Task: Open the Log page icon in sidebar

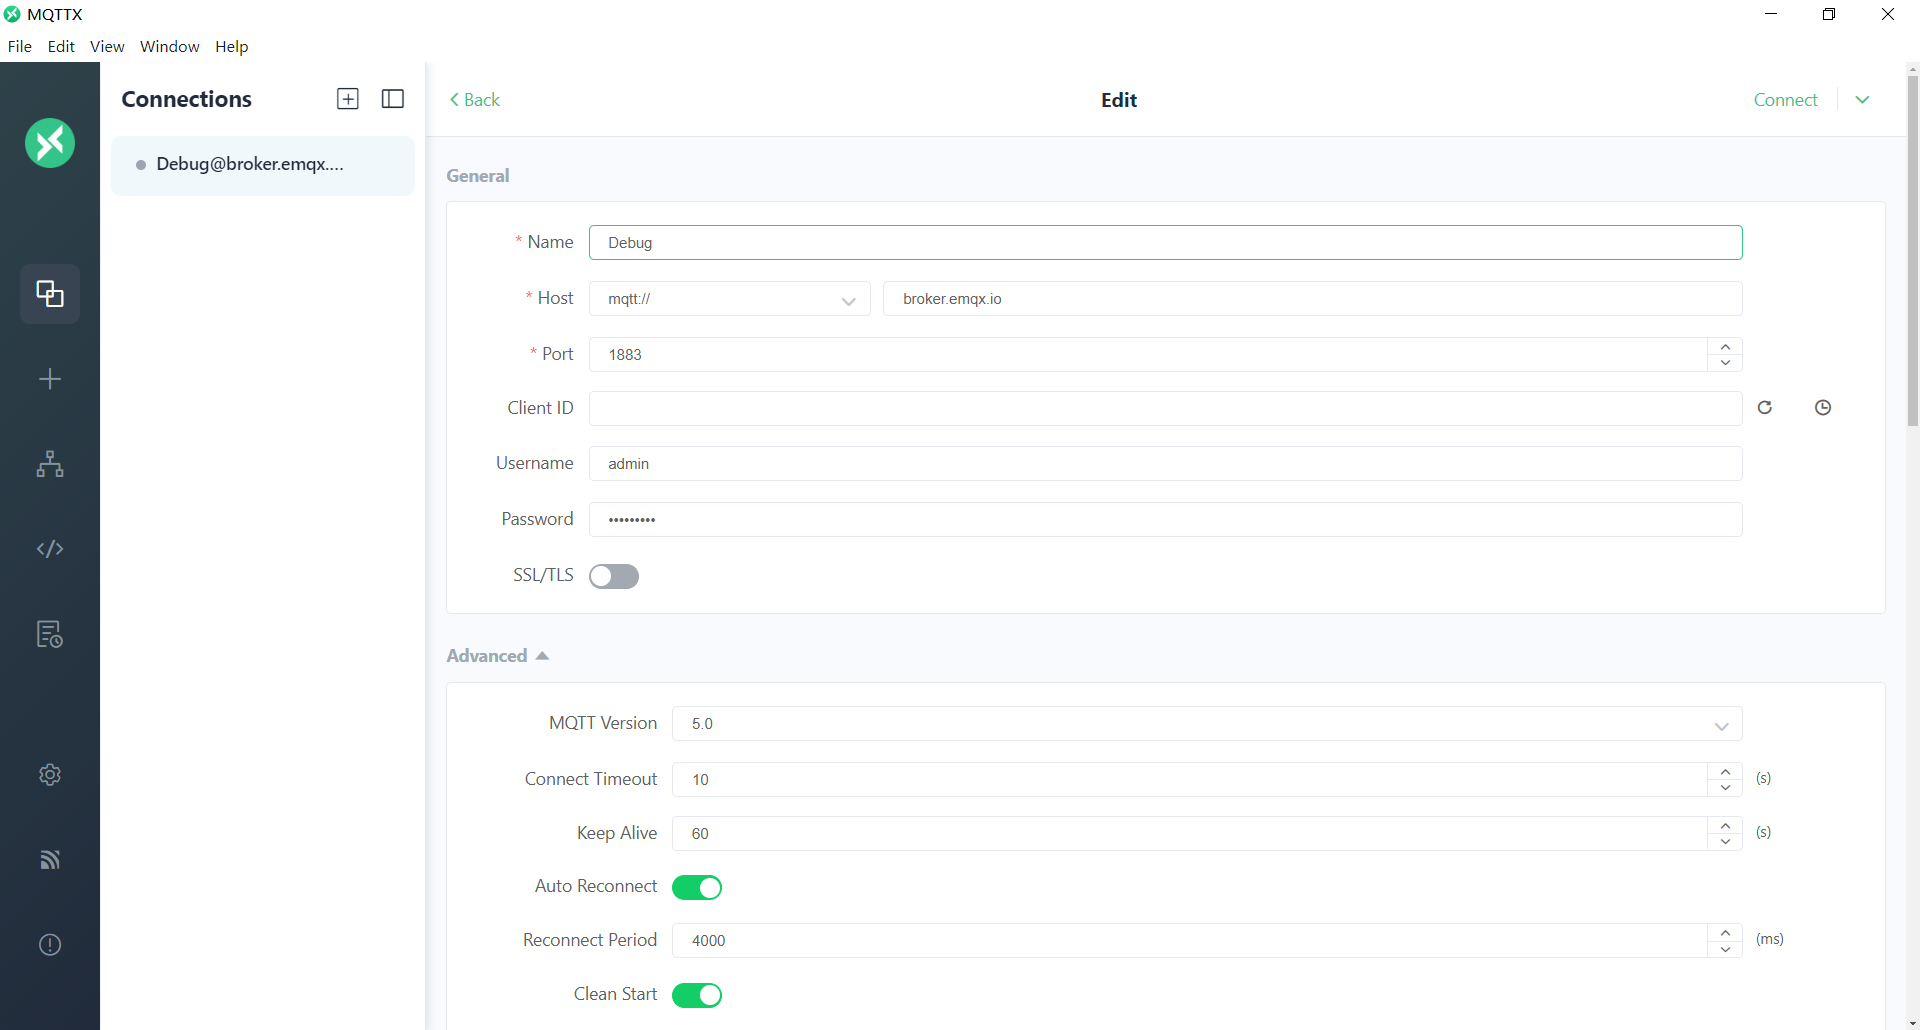Action: [x=50, y=634]
